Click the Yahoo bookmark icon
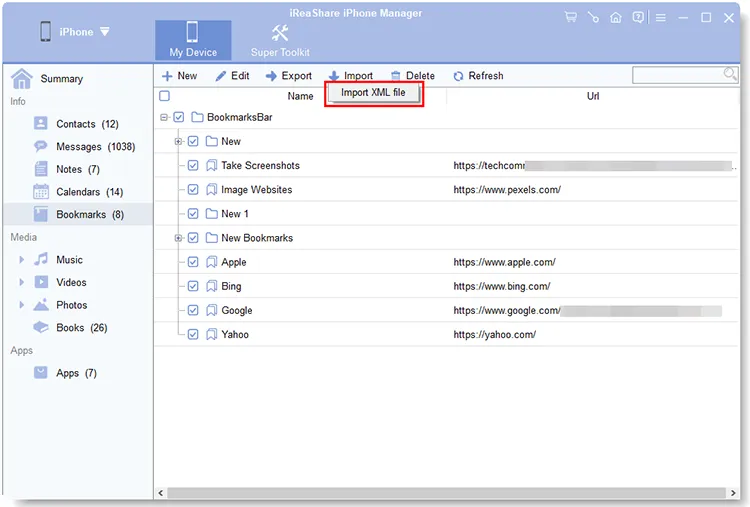750x507 pixels. pyautogui.click(x=211, y=334)
